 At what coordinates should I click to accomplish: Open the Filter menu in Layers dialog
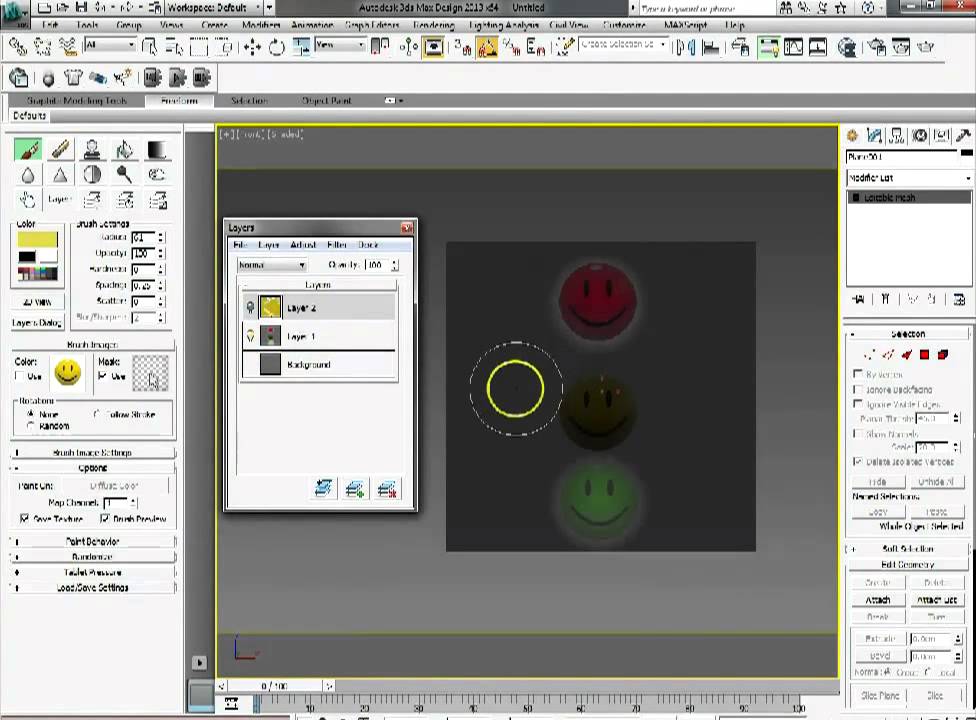[337, 245]
